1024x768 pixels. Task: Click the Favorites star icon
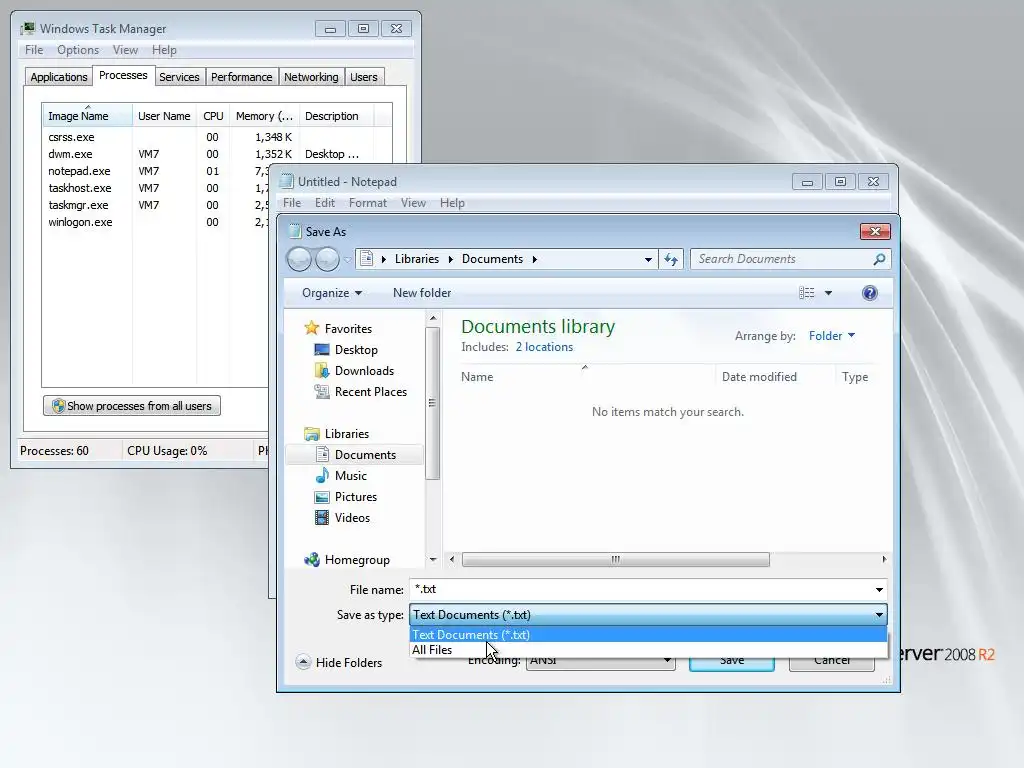click(x=312, y=328)
